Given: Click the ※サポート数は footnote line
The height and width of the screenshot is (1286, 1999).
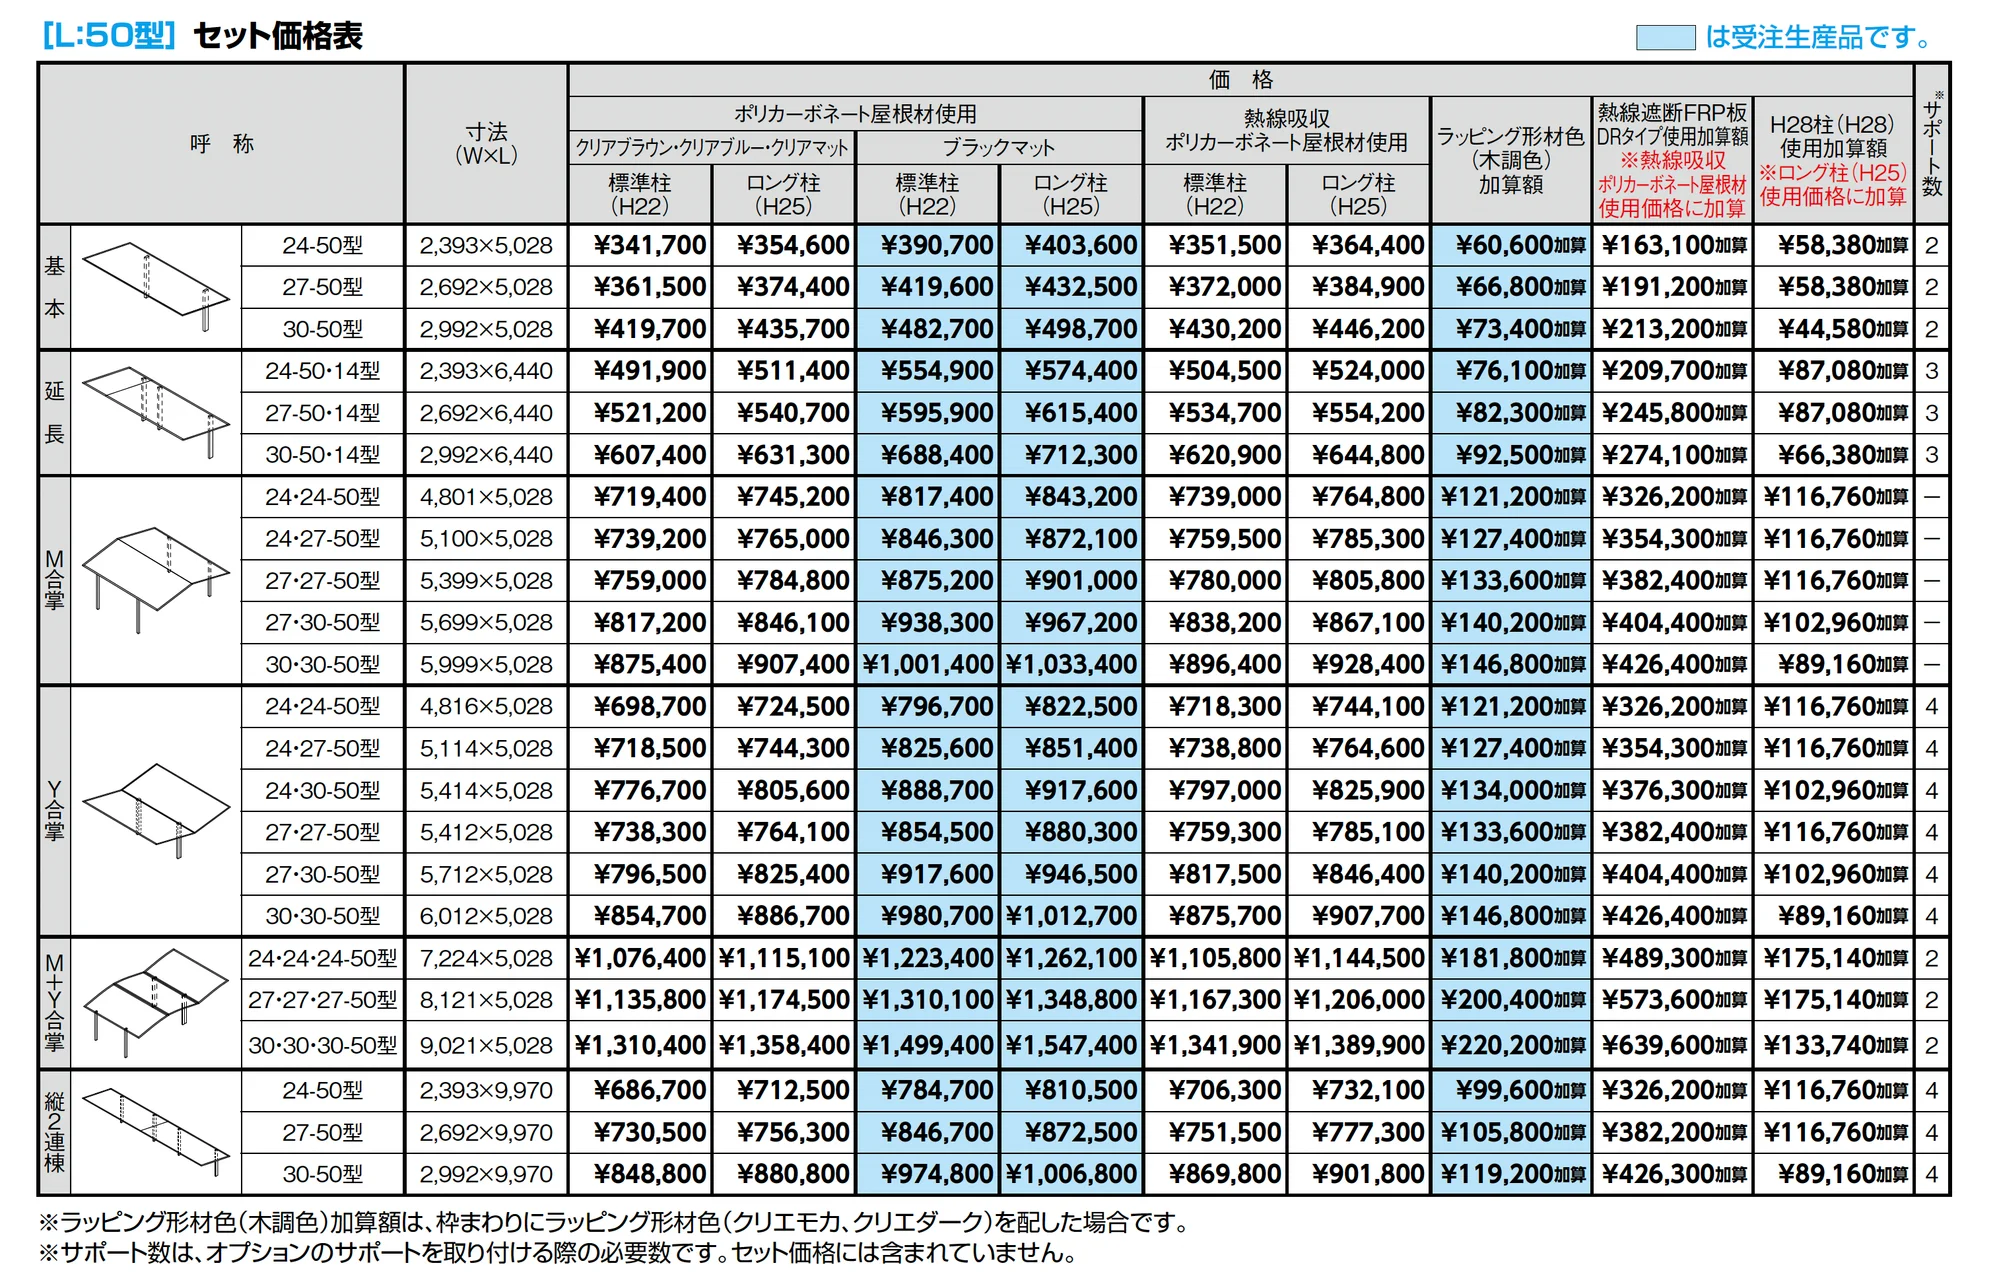Looking at the screenshot, I should coord(557,1253).
